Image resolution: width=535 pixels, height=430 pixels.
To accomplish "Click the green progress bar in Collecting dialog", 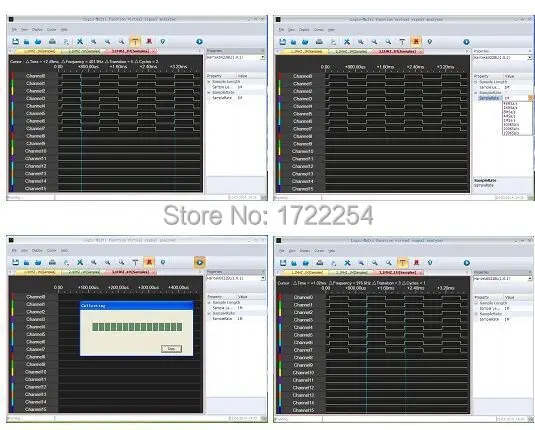I will pos(137,327).
